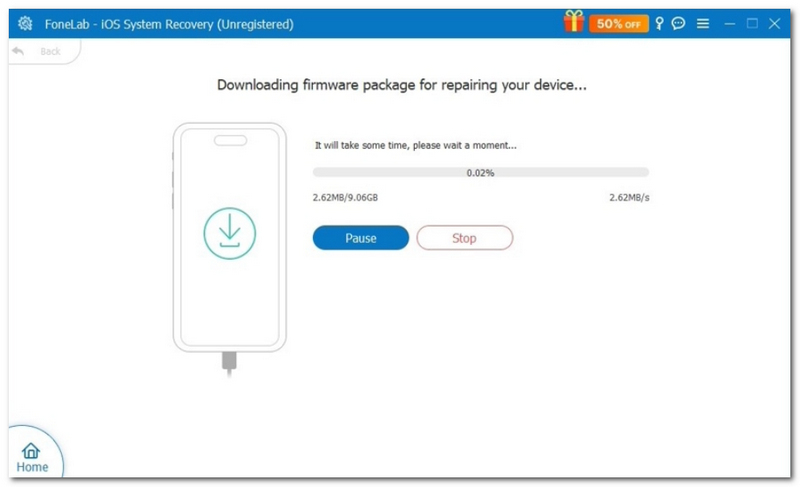Click the download progress bar
The width and height of the screenshot is (800, 487).
click(x=481, y=172)
